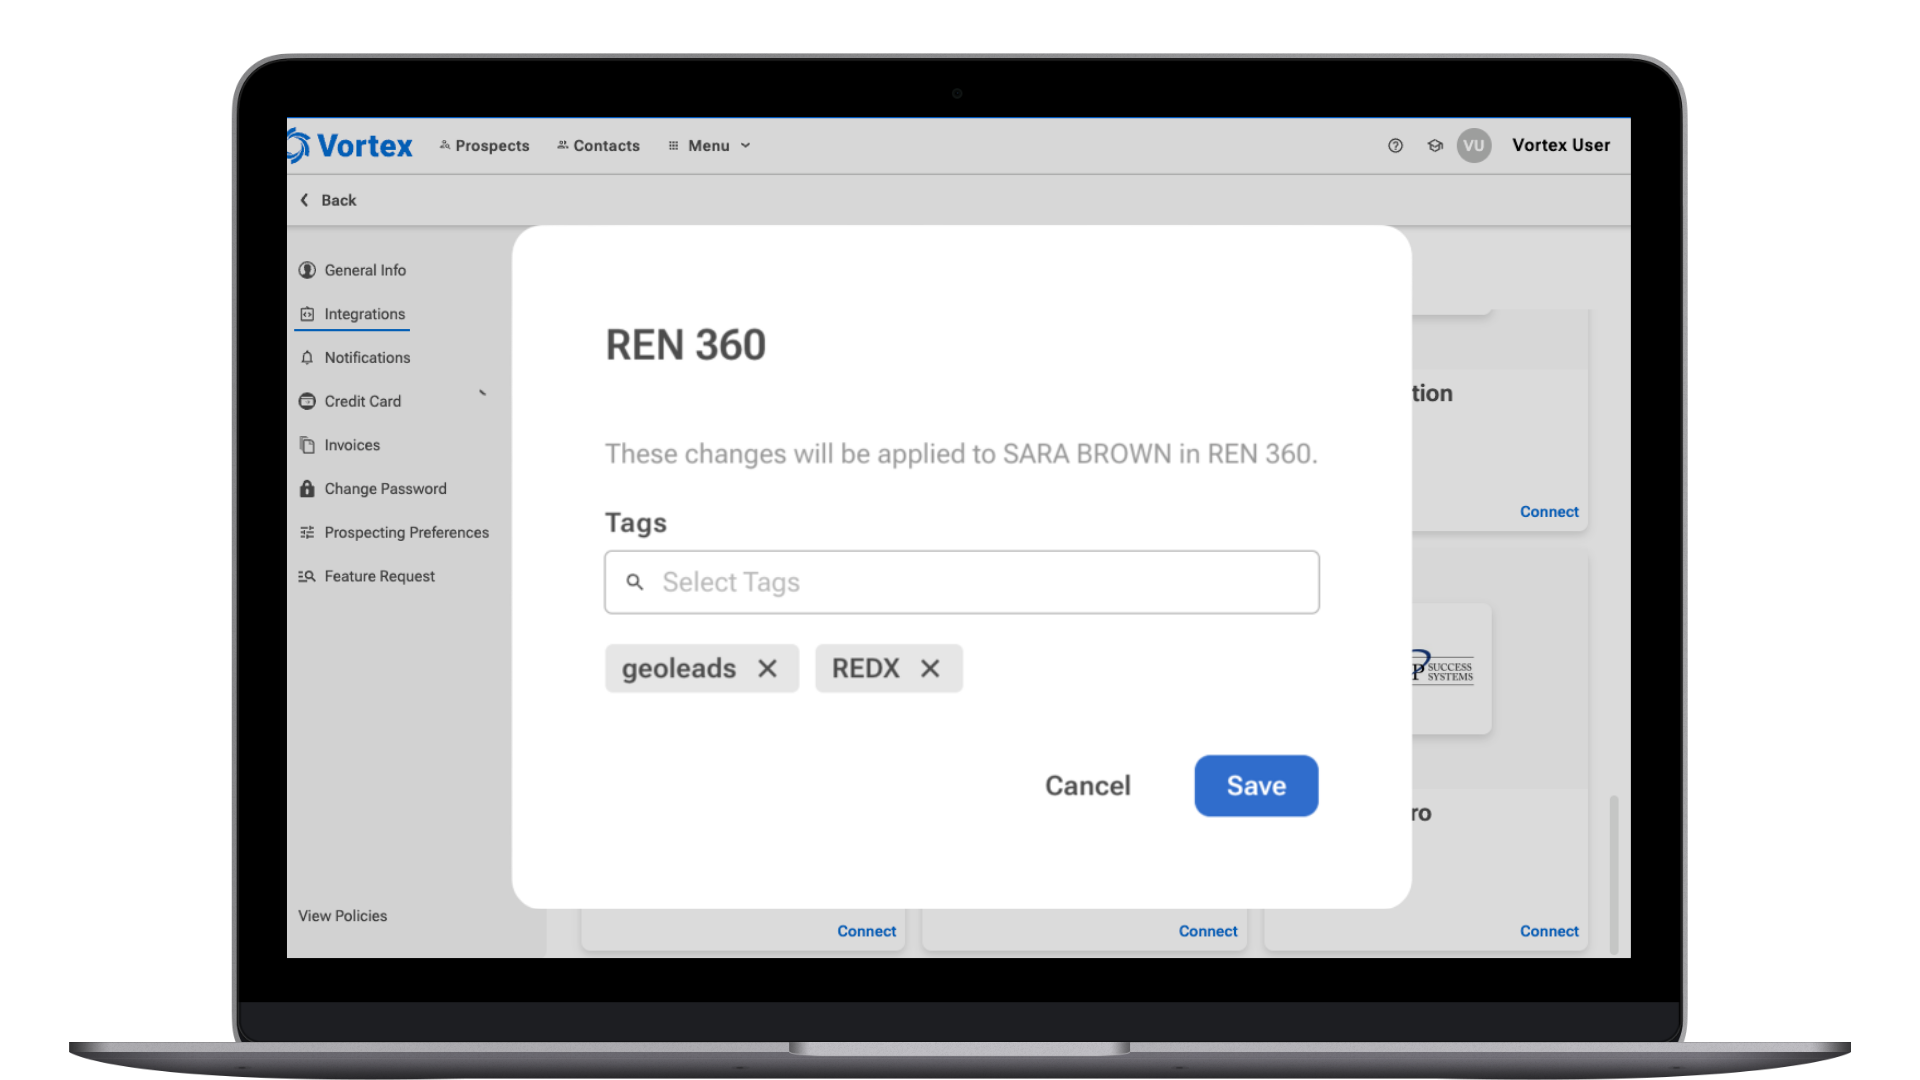Click the Contacts nav icon
This screenshot has height=1080, width=1920.
pyautogui.click(x=563, y=146)
